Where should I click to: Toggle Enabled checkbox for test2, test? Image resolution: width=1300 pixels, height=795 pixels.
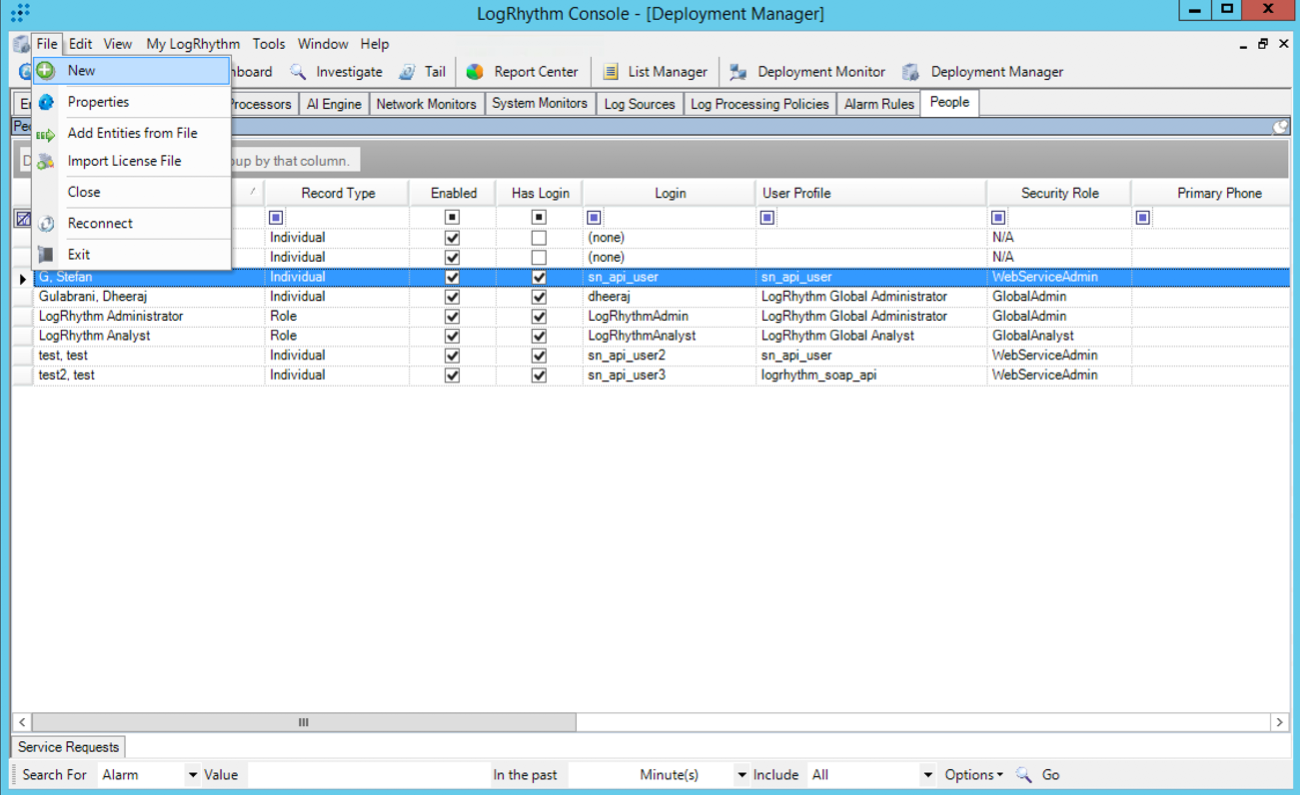tap(452, 375)
